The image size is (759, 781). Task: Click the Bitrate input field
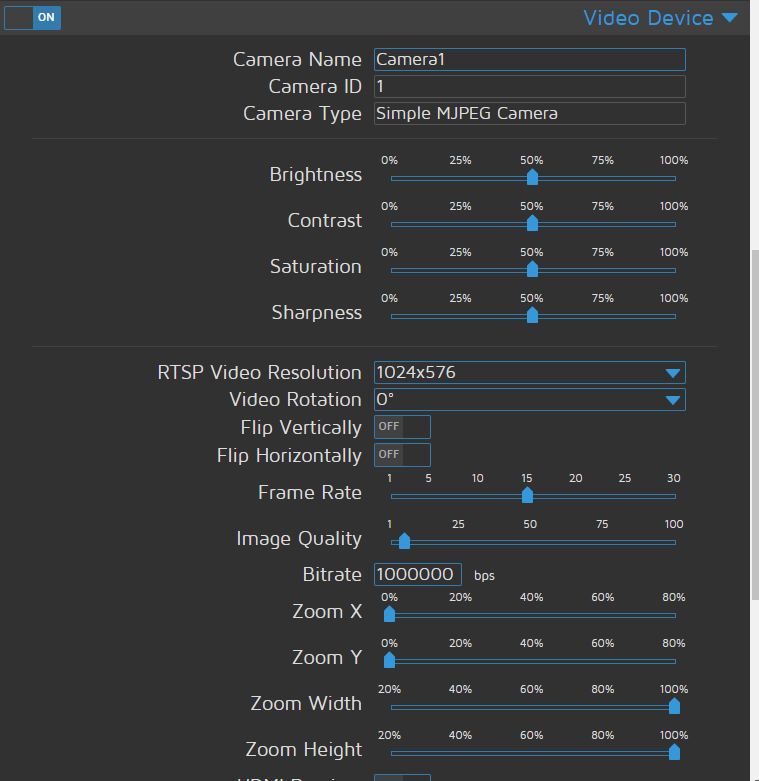(417, 575)
